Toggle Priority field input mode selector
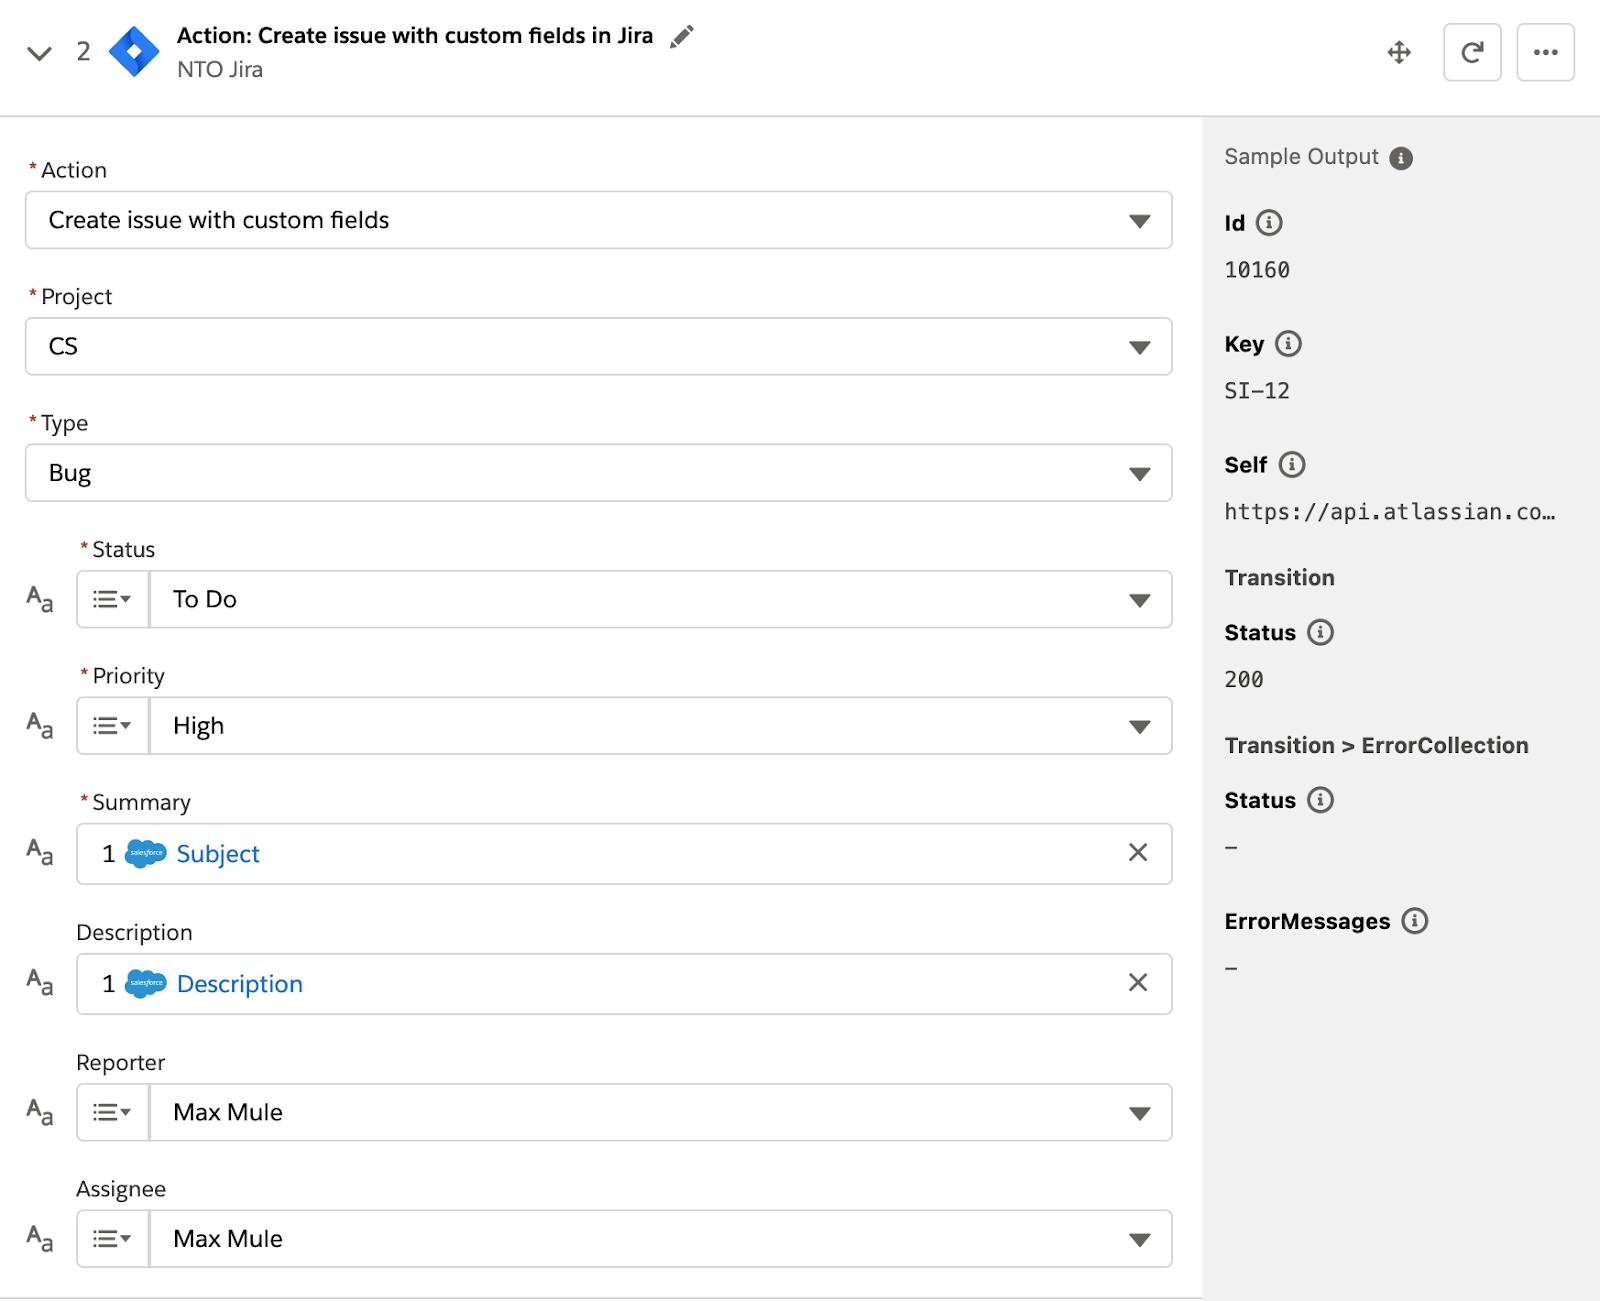Image resolution: width=1600 pixels, height=1301 pixels. click(112, 726)
